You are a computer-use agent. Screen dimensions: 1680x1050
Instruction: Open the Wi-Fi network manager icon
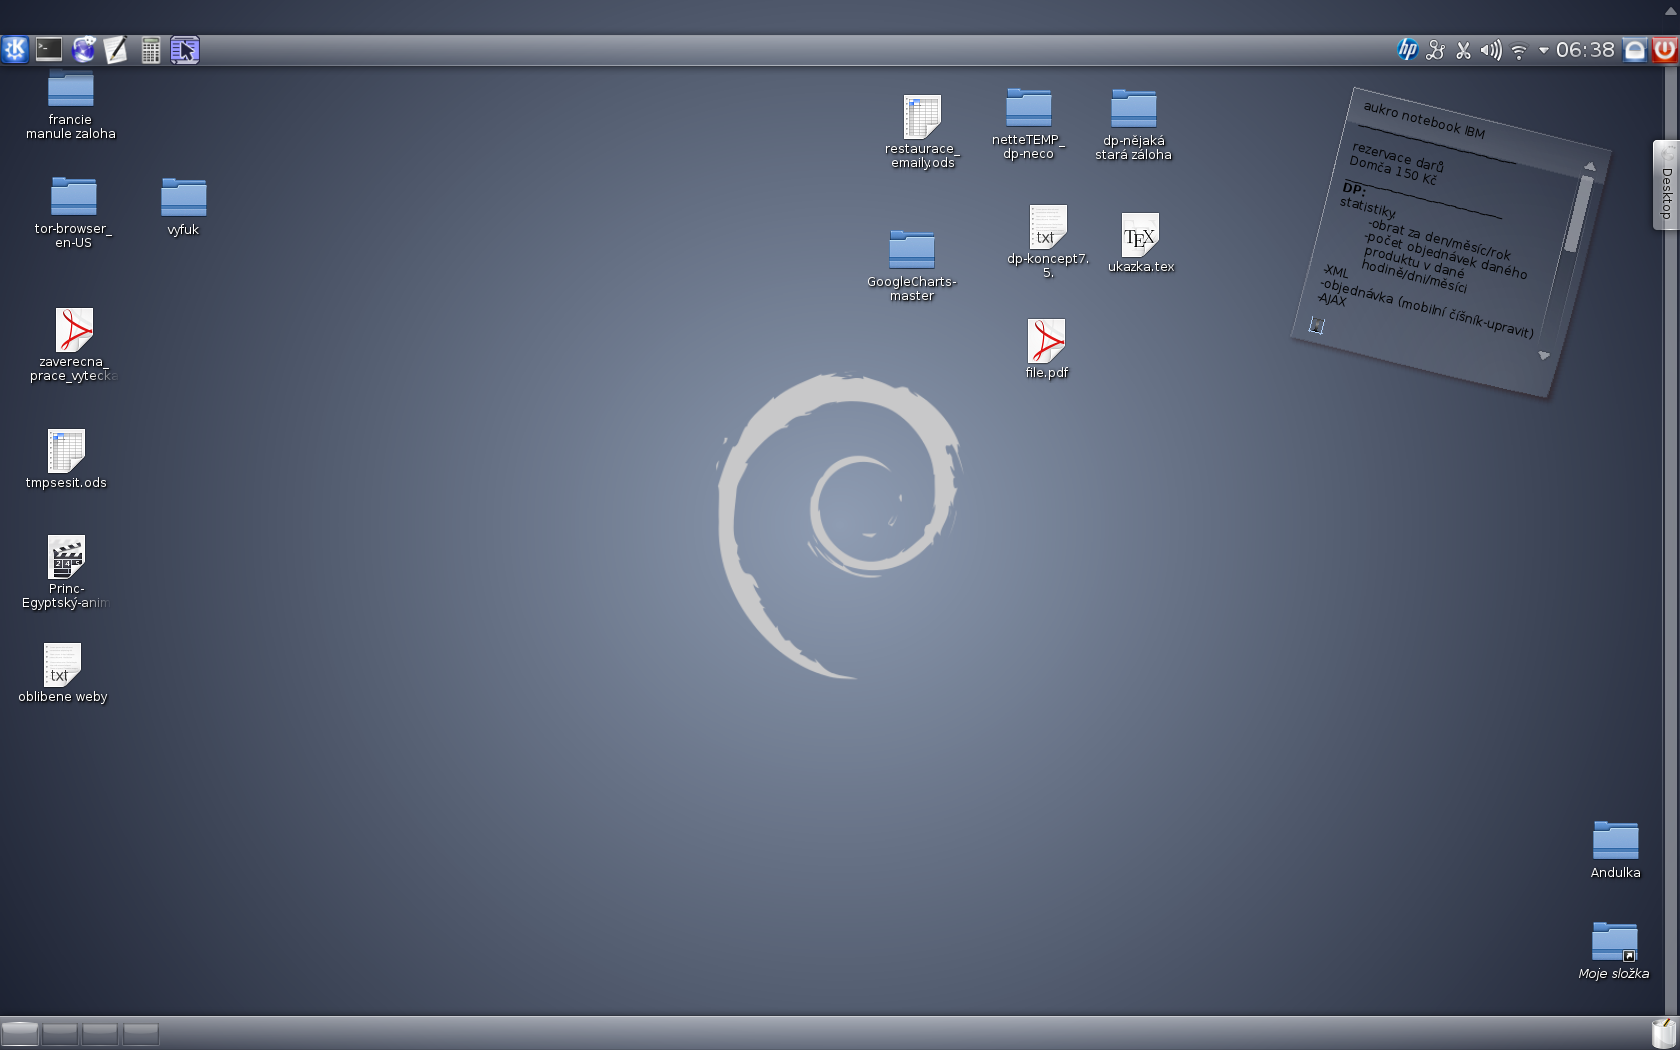click(1519, 51)
